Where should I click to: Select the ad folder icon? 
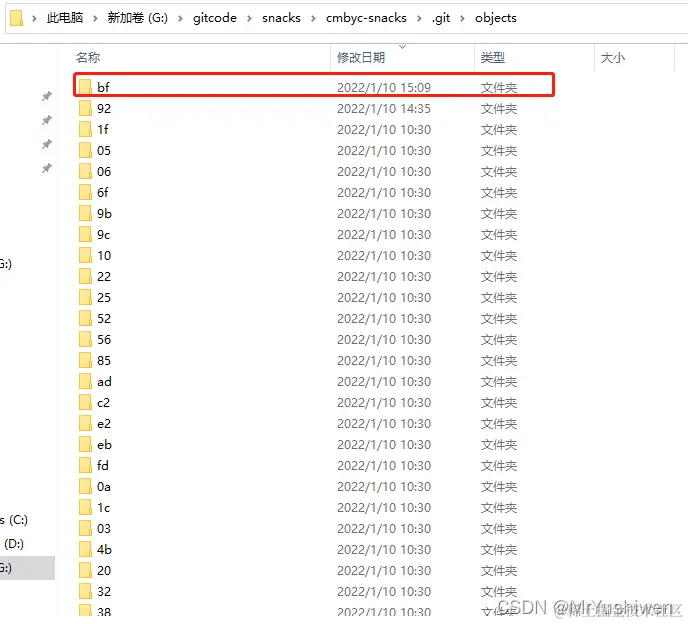(85, 382)
